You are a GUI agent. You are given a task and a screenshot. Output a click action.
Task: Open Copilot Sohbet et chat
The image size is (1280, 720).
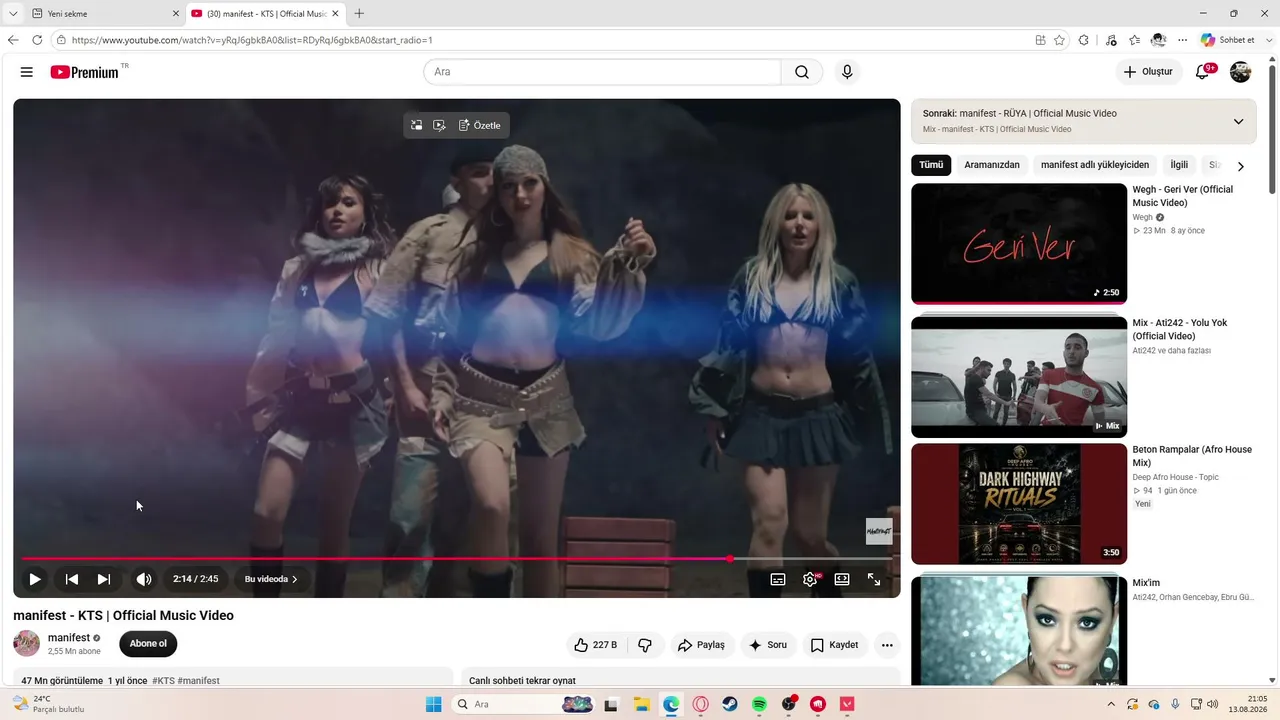pyautogui.click(x=1228, y=40)
